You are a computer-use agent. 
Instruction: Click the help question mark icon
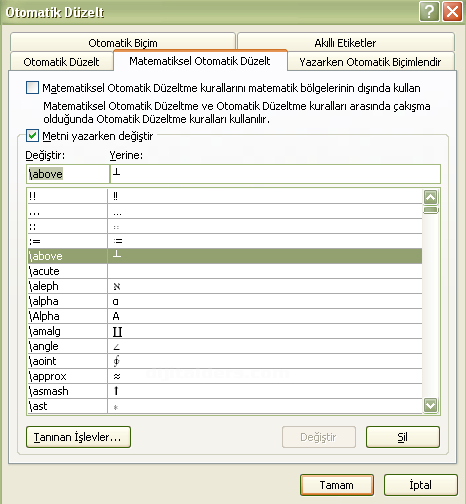click(429, 12)
